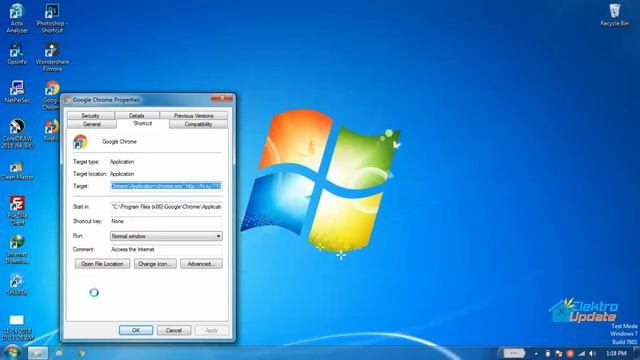Viewport: 640px width, 360px height.
Task: Click the Change Icon button
Action: pyautogui.click(x=155, y=264)
